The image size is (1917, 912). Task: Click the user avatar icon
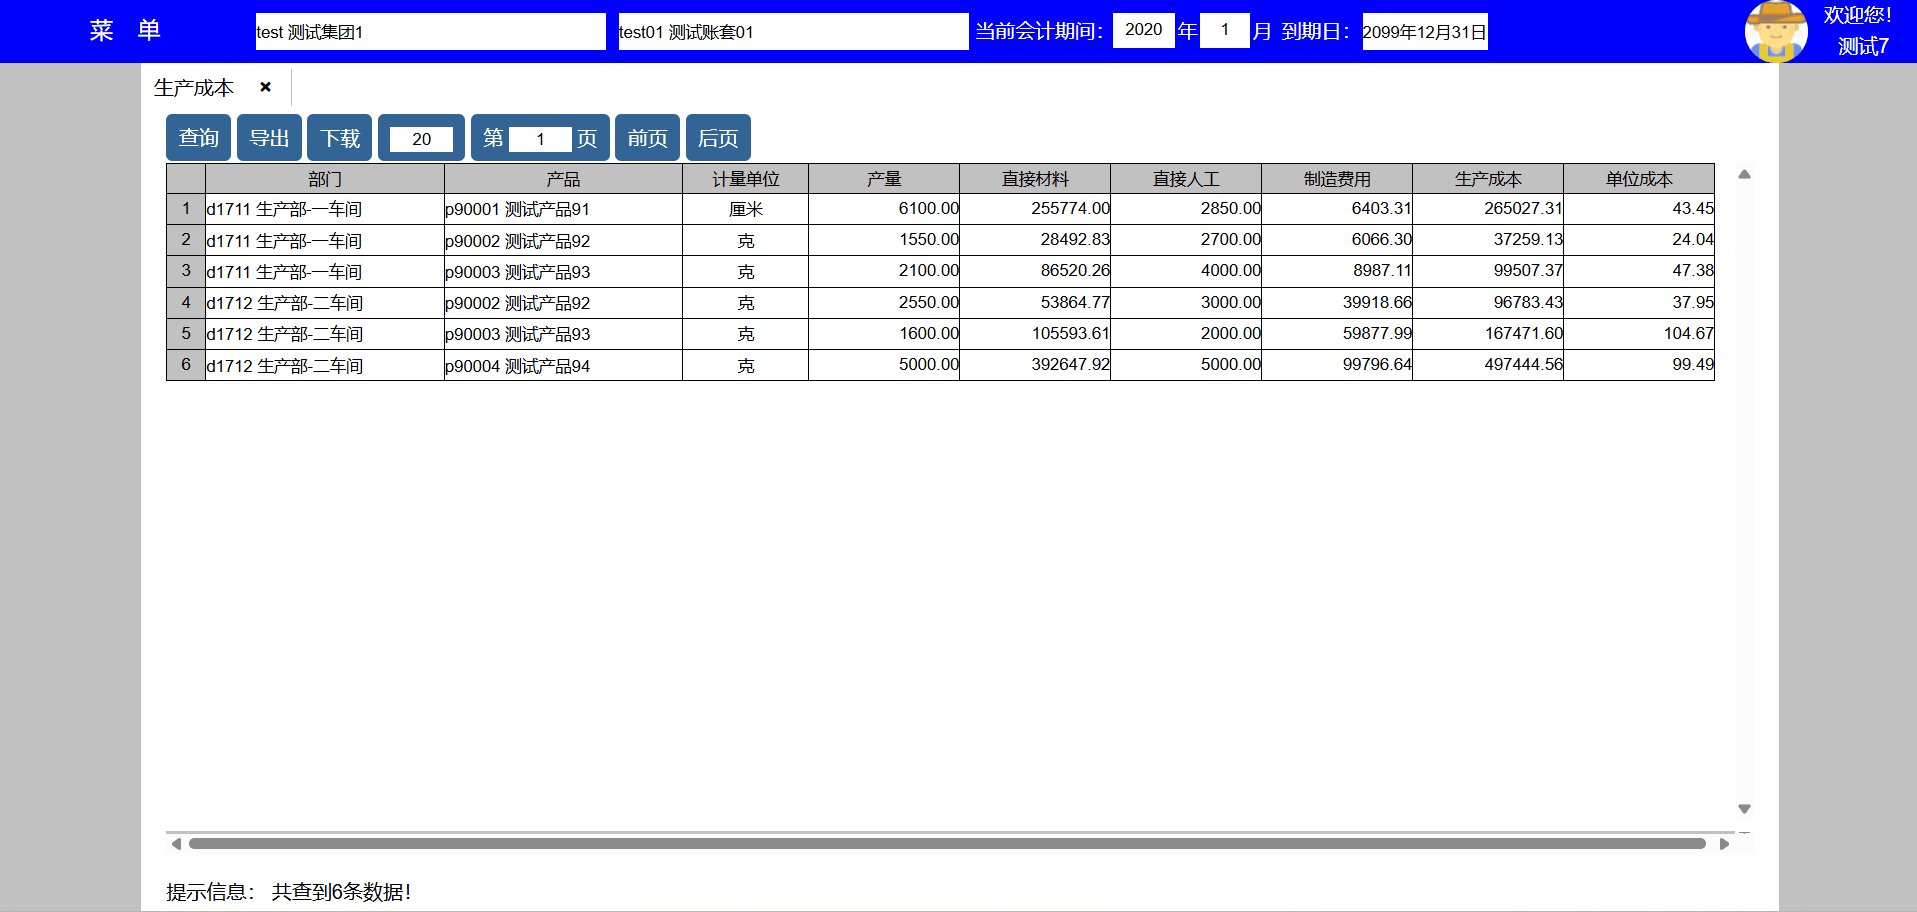(x=1775, y=31)
